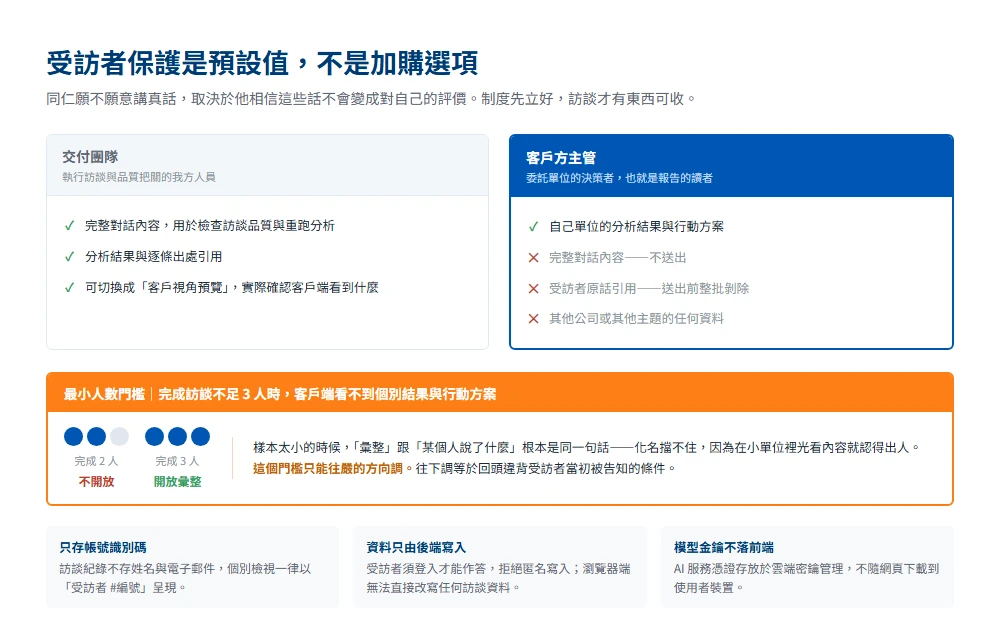Viewport: 1000px width, 620px height.
Task: Click the heading 資料只由後端寫入
Action: coord(416,547)
